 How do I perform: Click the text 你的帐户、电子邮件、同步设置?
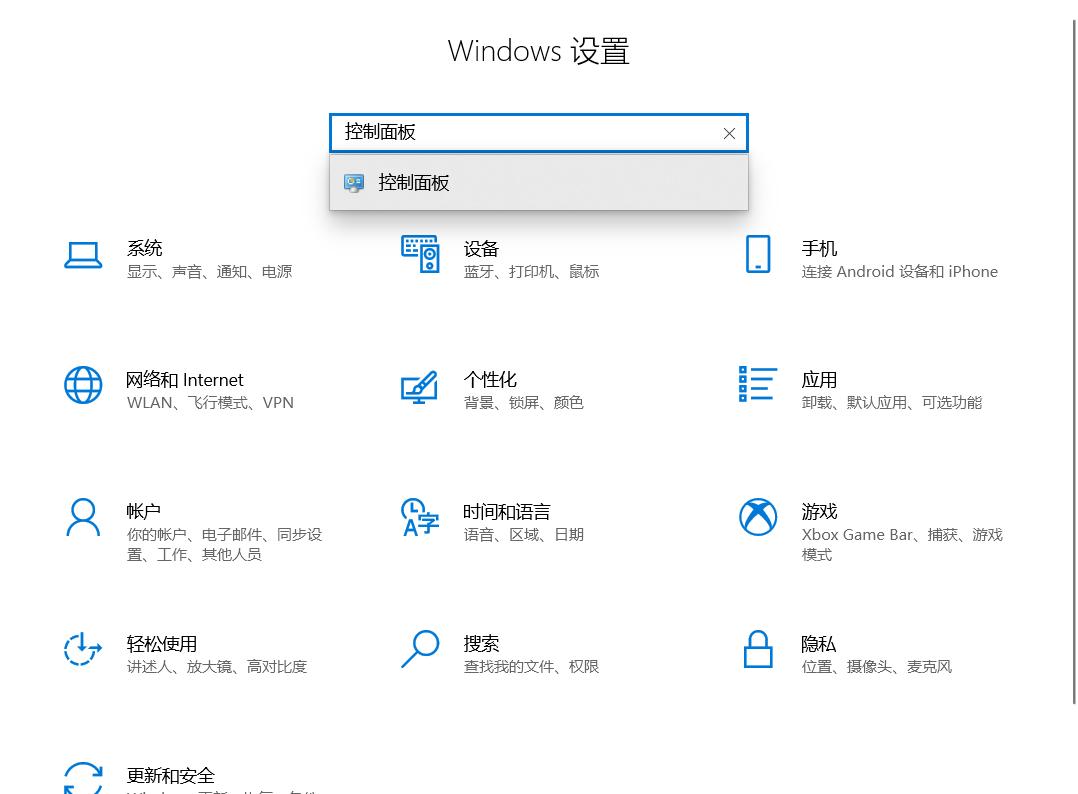224,544
